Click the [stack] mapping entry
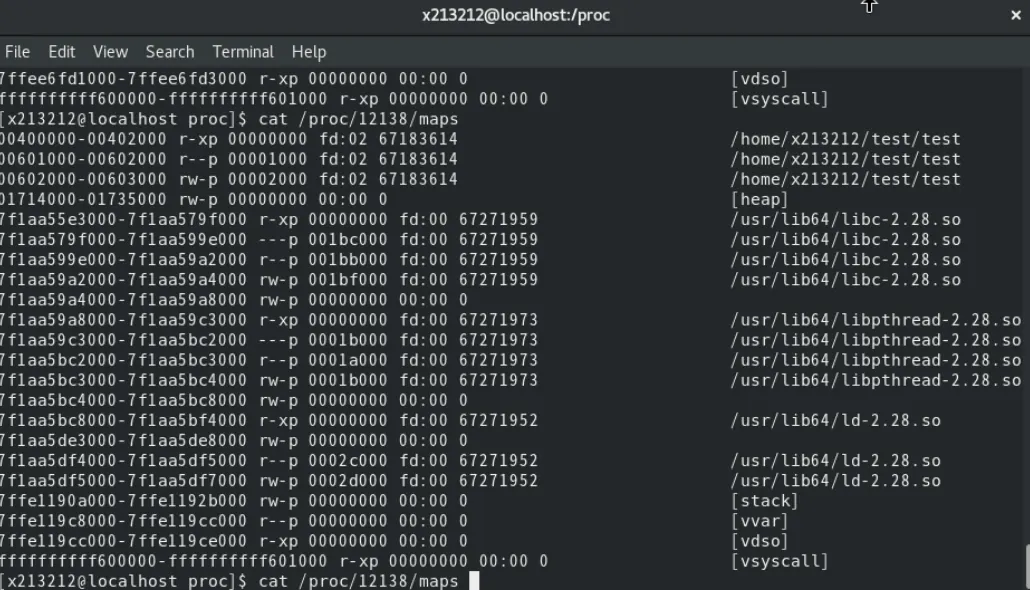 point(764,501)
